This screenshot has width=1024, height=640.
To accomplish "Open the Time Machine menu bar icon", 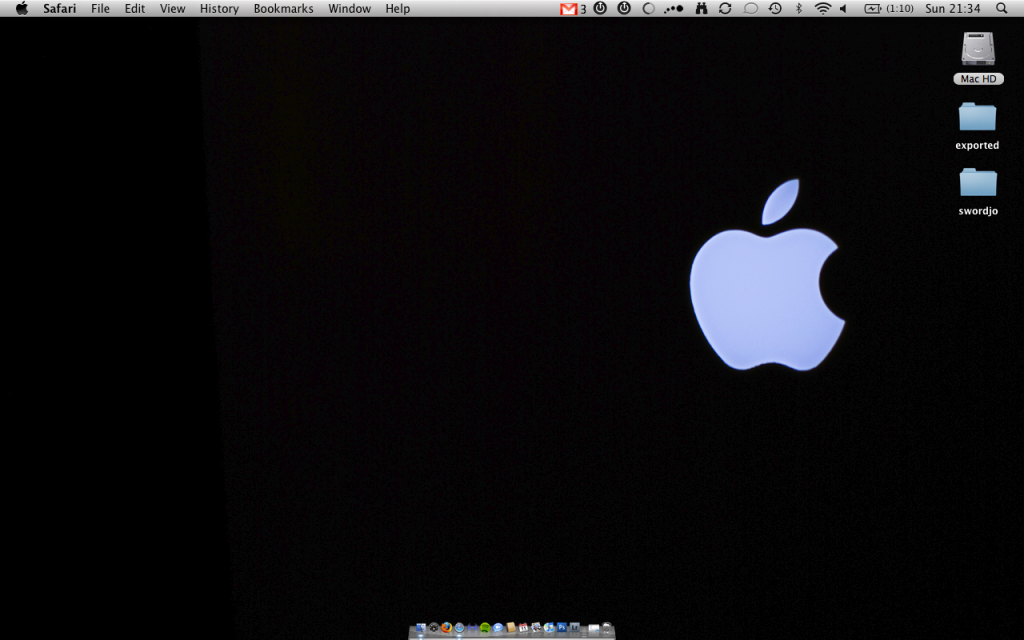I will pos(775,8).
